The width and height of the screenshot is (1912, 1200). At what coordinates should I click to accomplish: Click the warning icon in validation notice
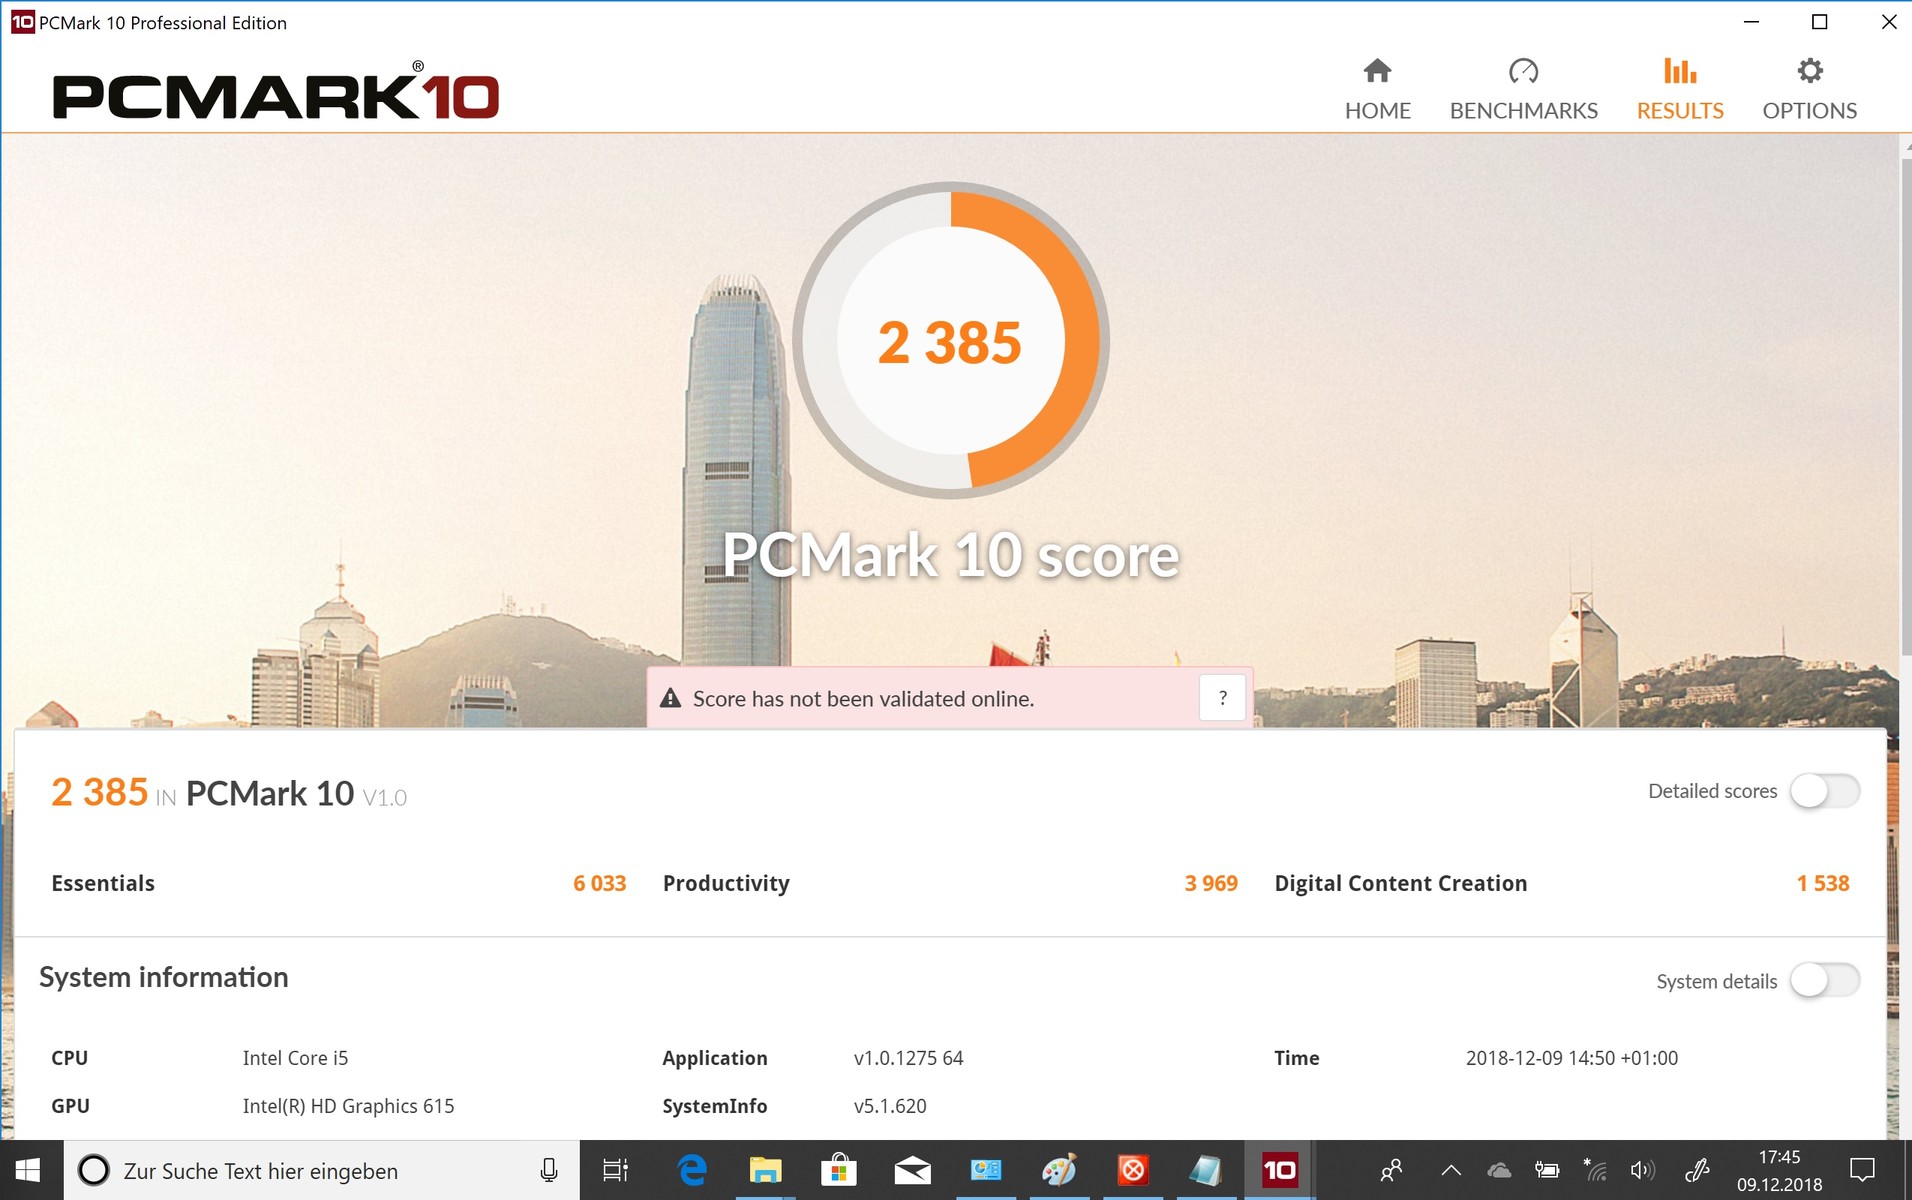671,699
